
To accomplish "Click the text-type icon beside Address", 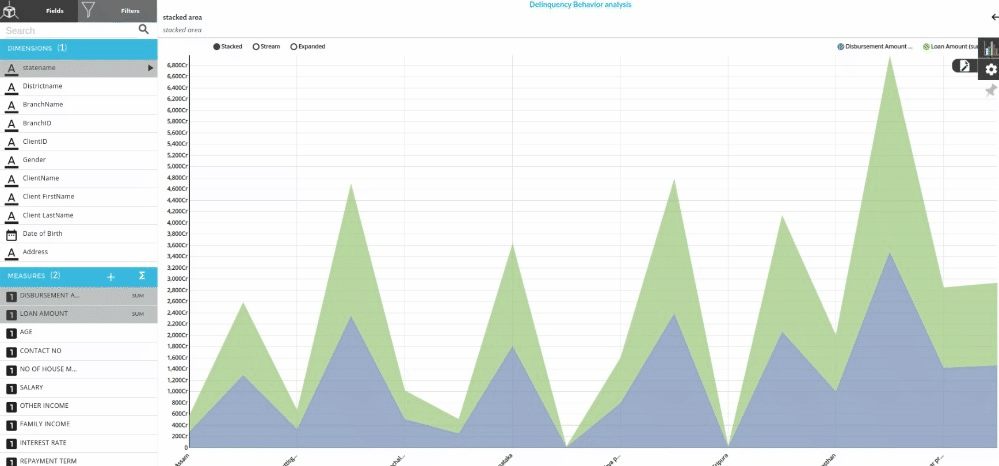I will pyautogui.click(x=11, y=252).
